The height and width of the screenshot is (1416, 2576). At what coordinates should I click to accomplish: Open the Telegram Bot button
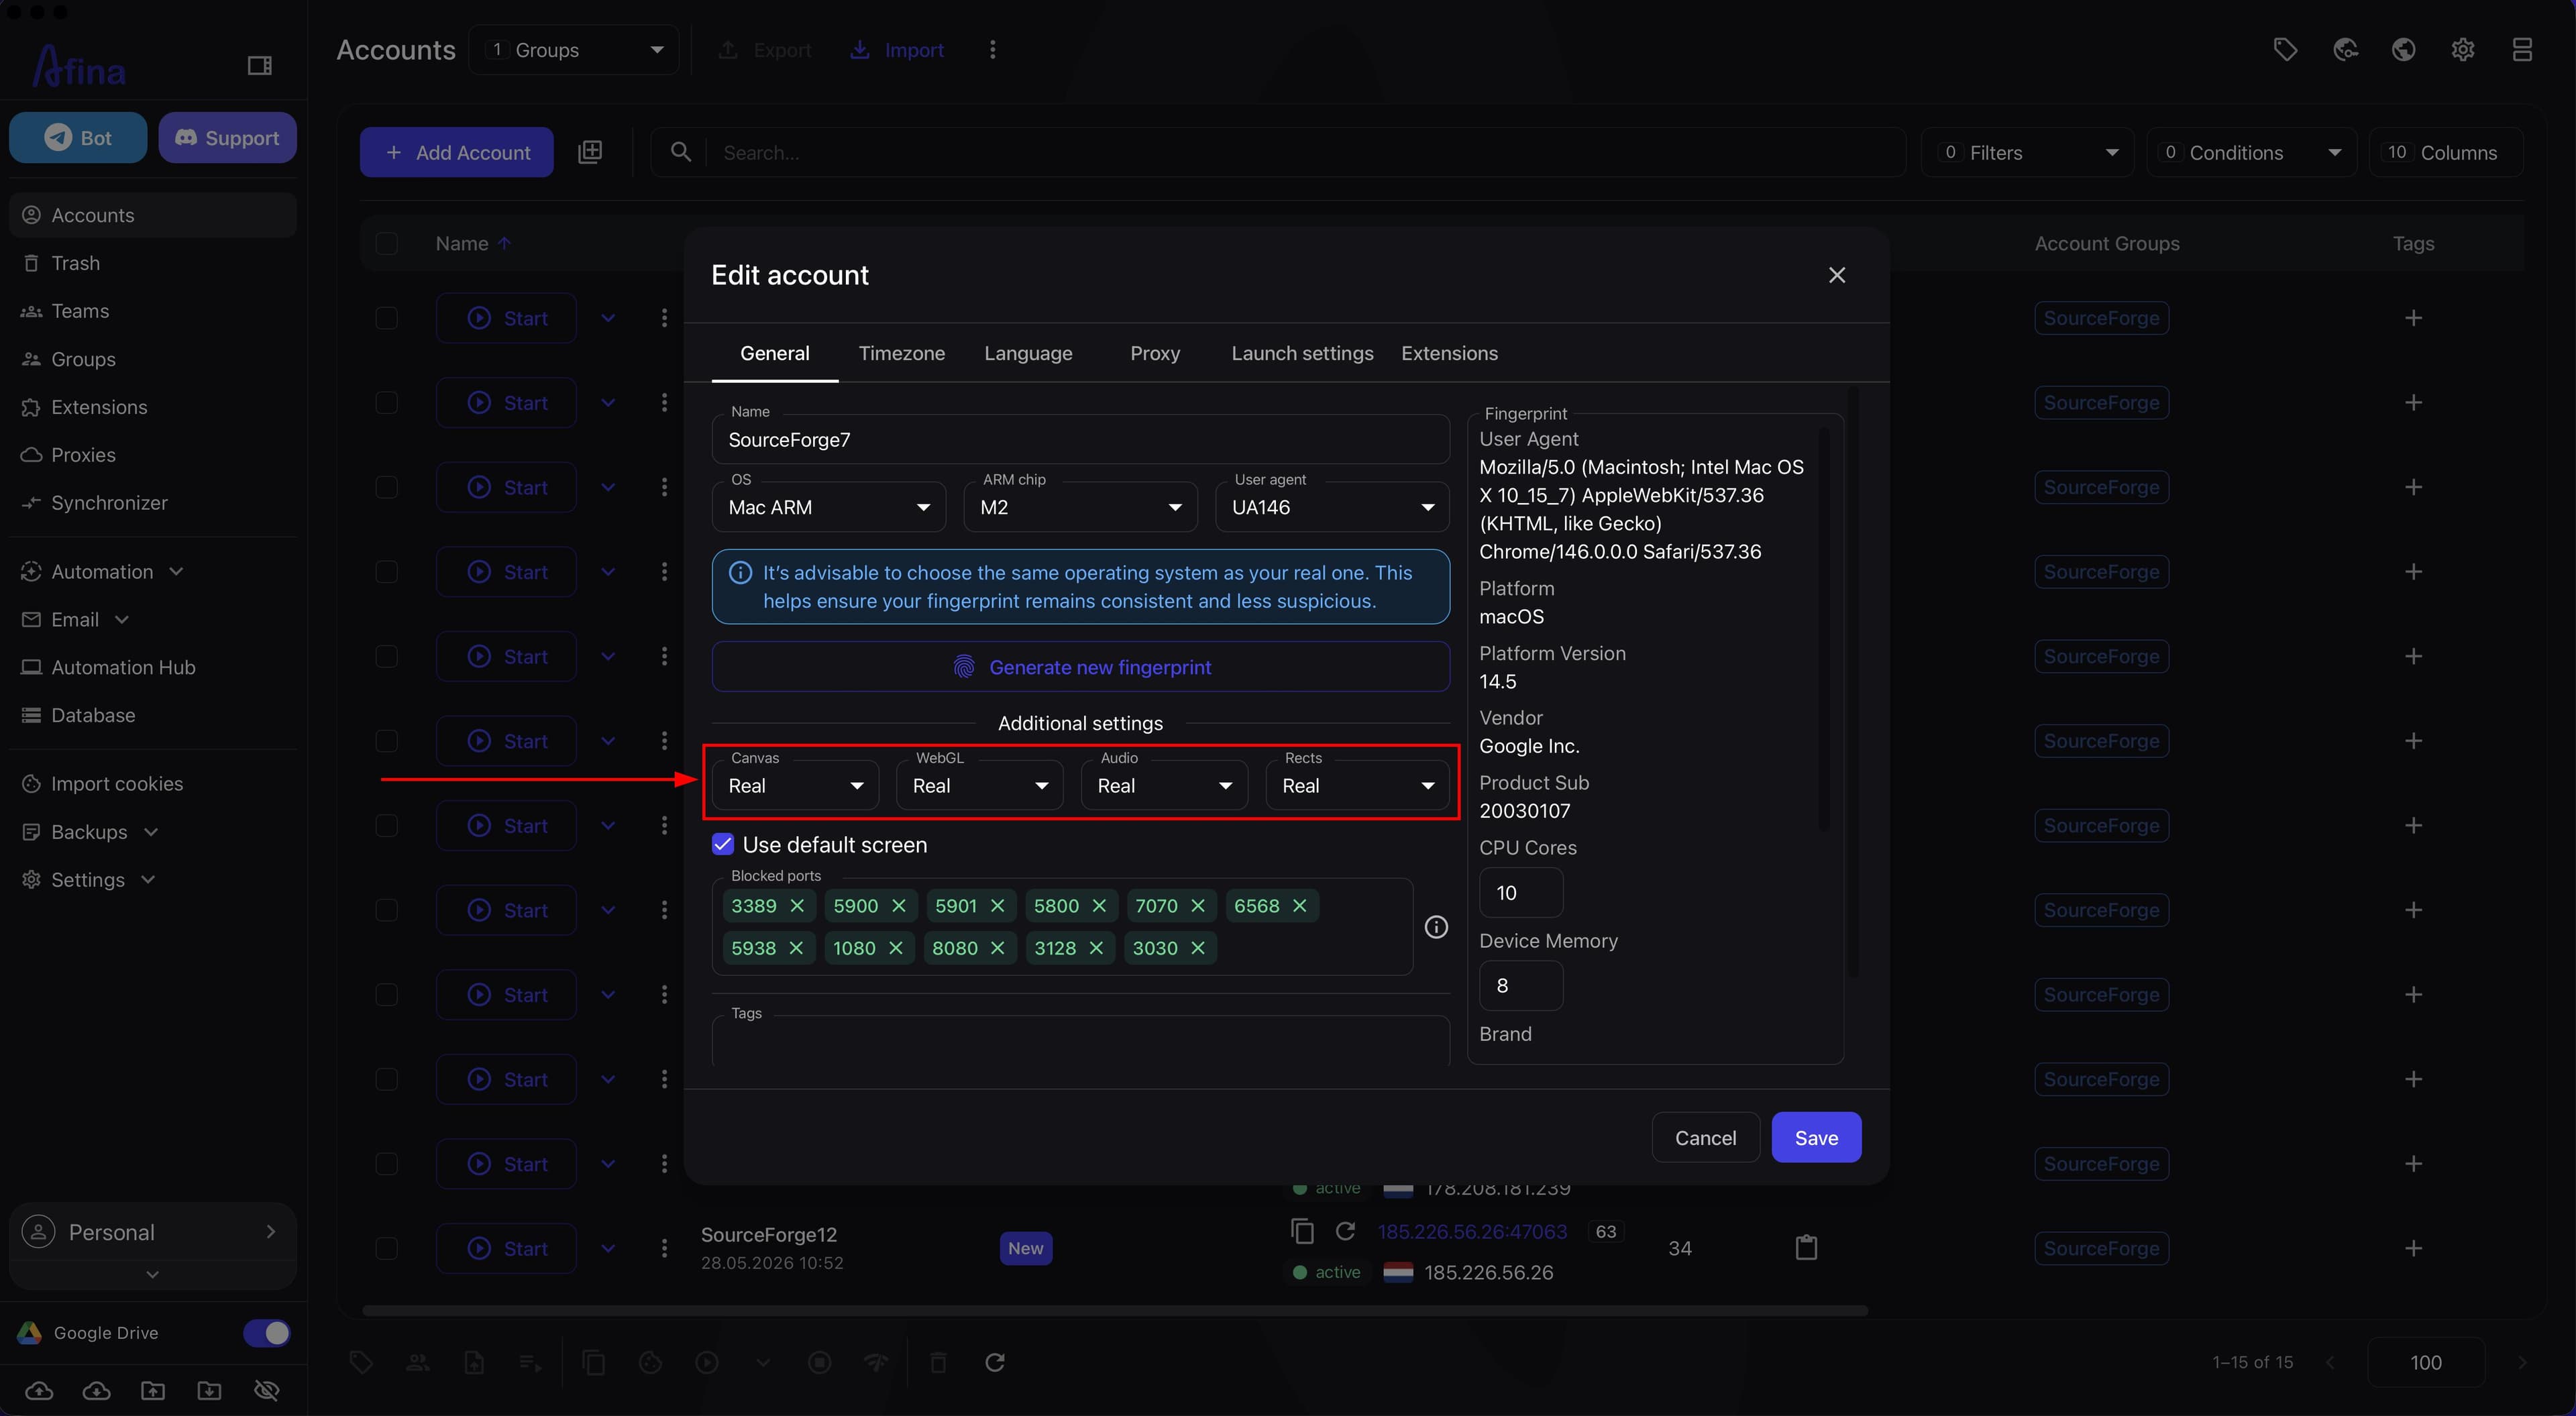(78, 138)
